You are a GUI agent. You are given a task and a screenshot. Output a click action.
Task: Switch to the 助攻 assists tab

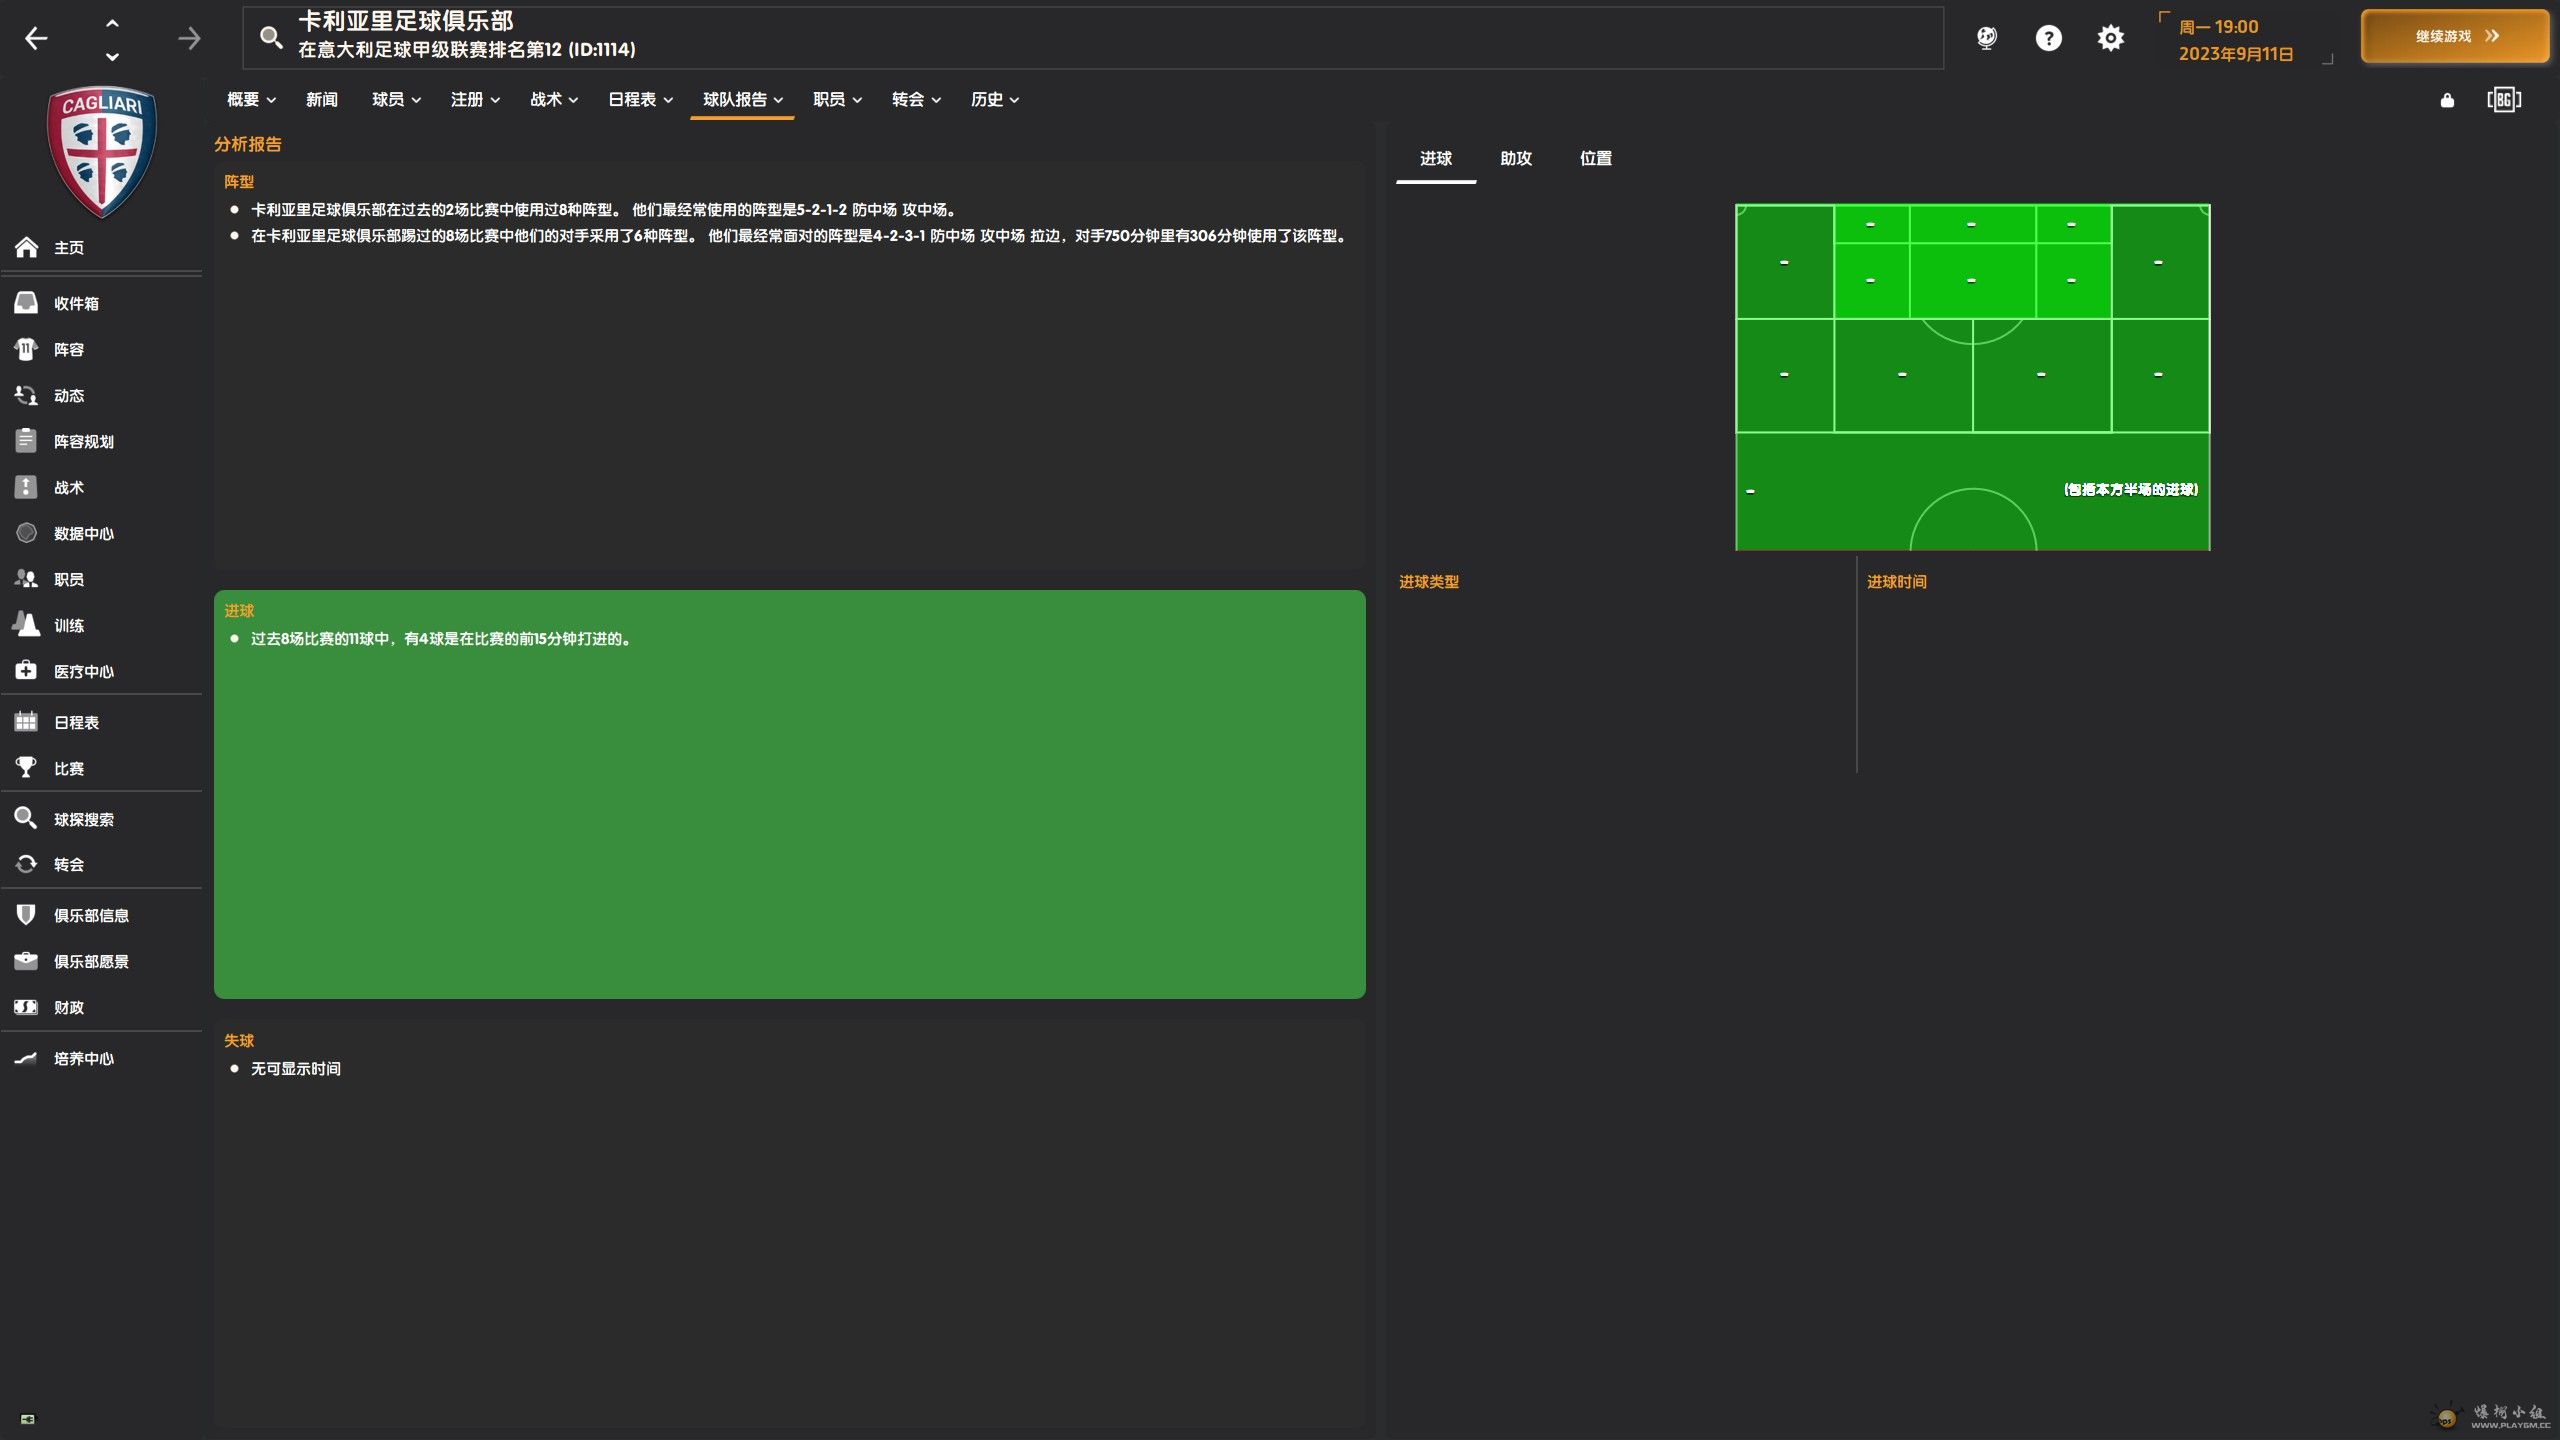tap(1515, 158)
